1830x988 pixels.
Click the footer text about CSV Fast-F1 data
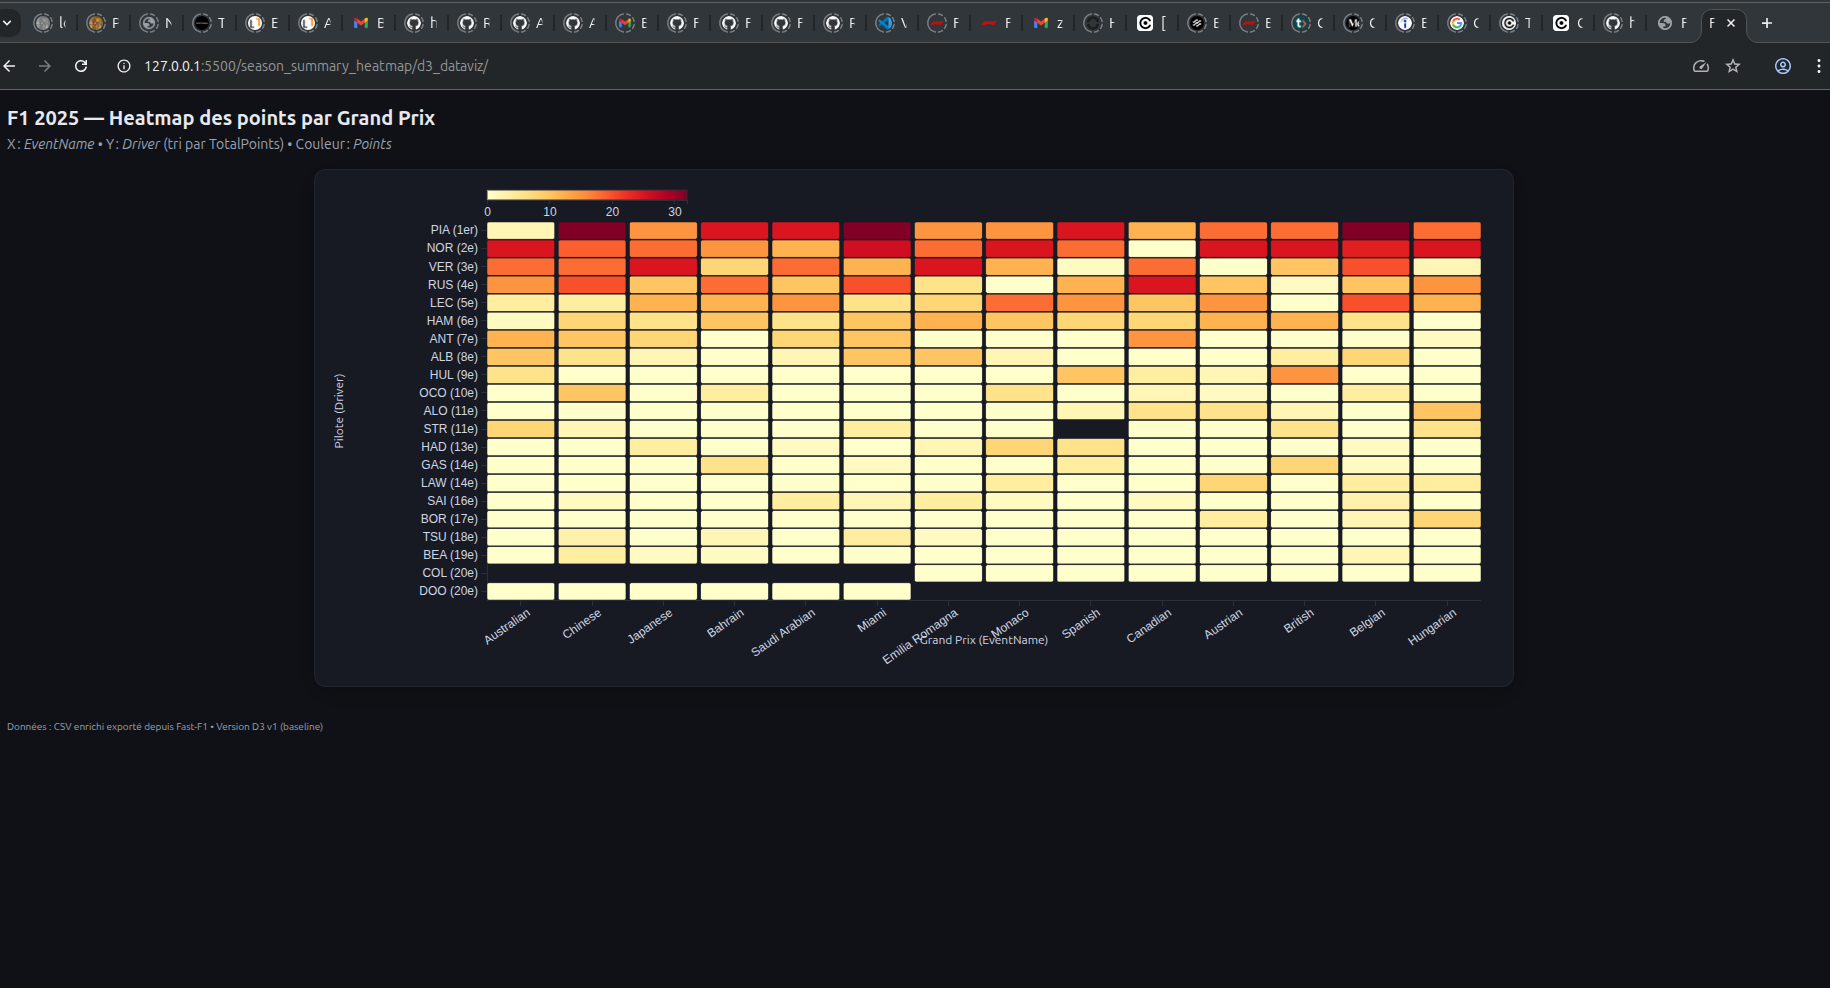pos(165,727)
